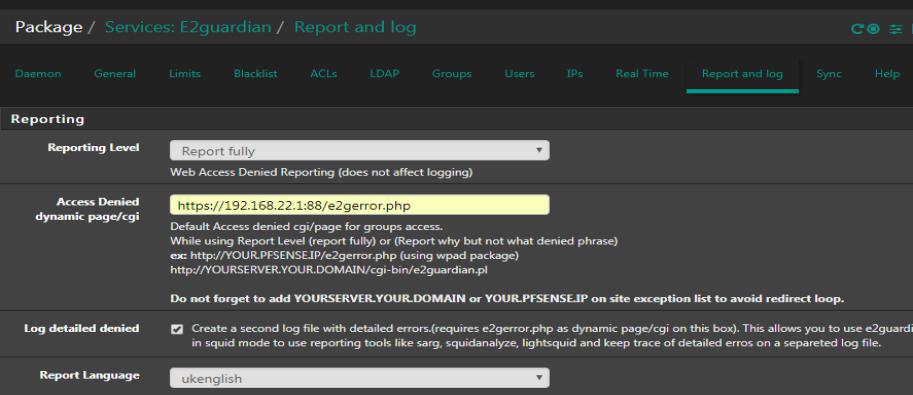Click the Log detailed denied label

pos(82,329)
